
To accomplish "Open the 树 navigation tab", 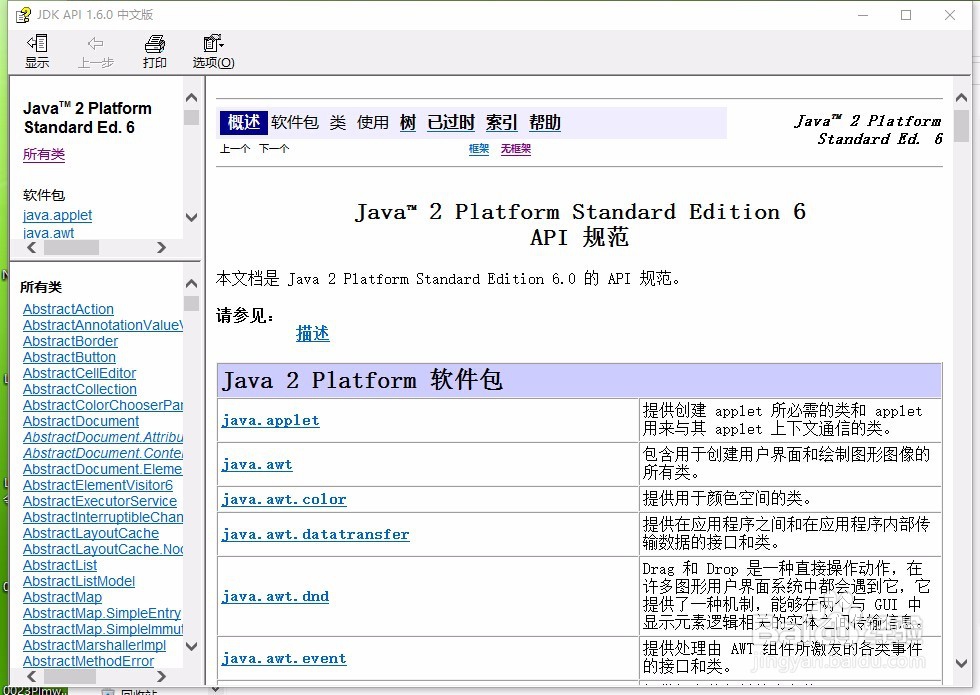I will [408, 122].
